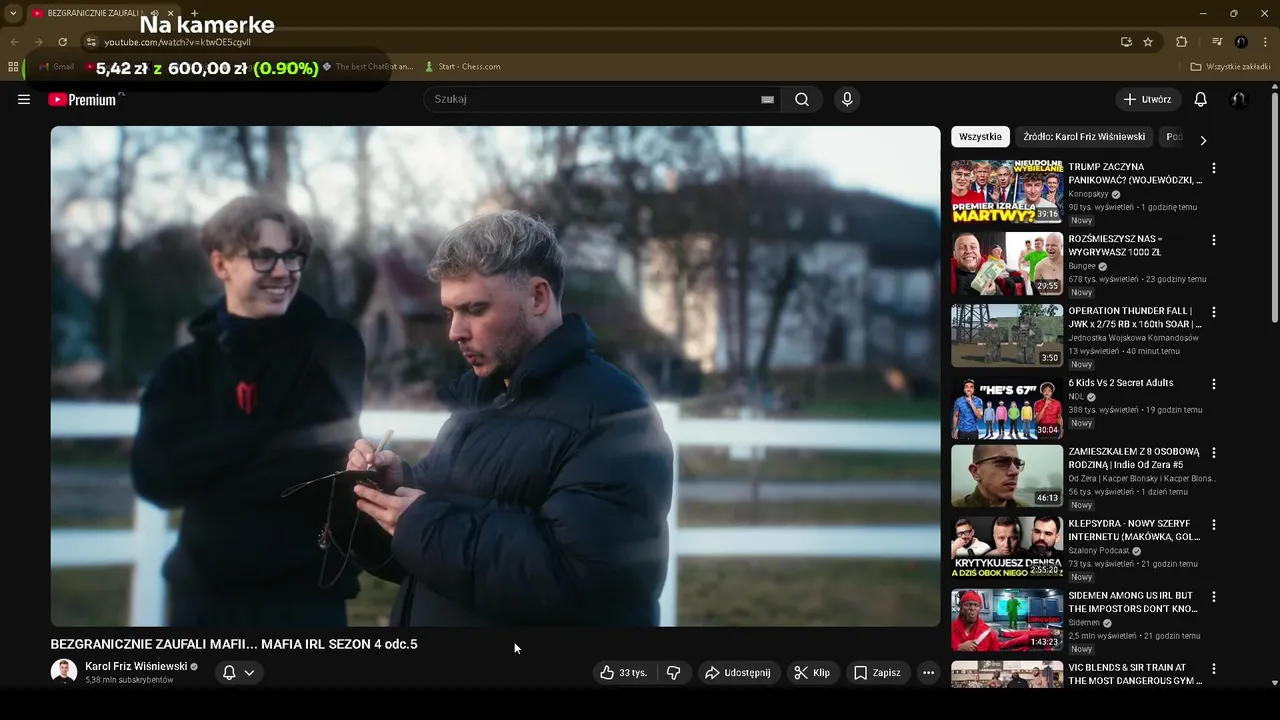Show next filter chips with arrow
Image resolution: width=1280 pixels, height=720 pixels.
click(1203, 140)
